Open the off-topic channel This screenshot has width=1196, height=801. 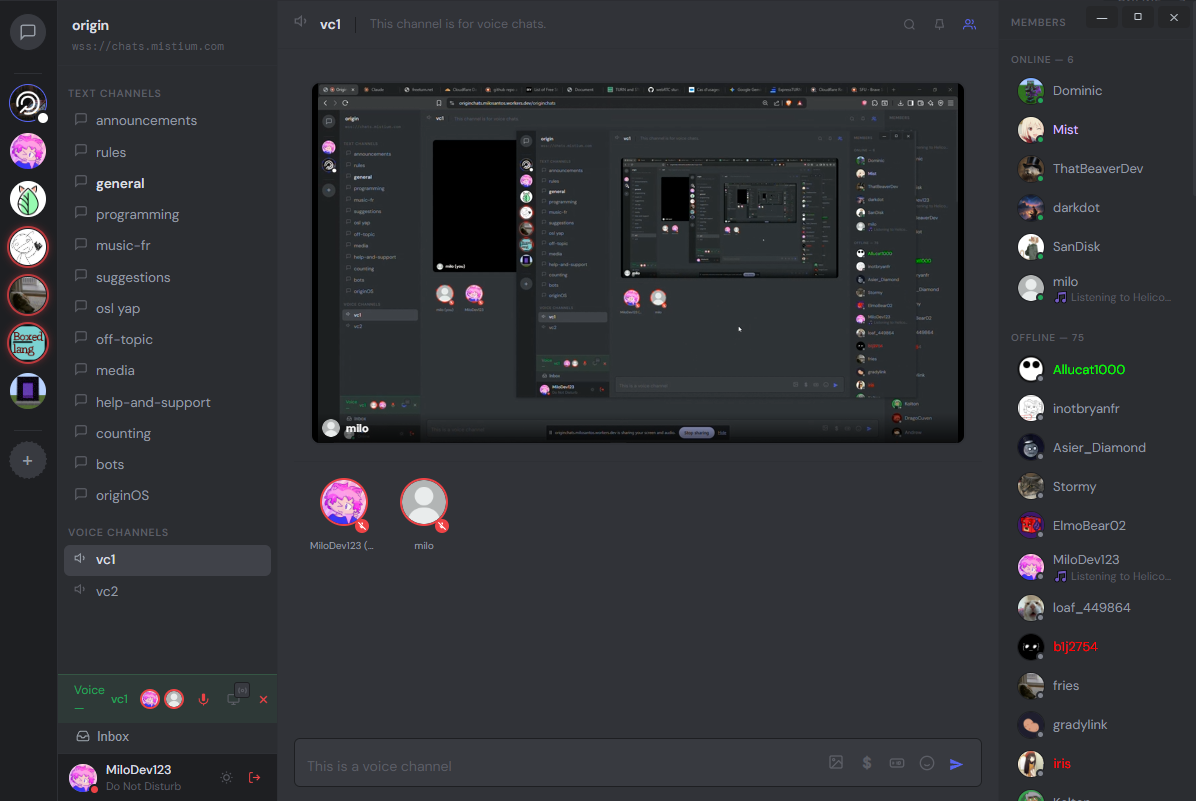(167, 339)
